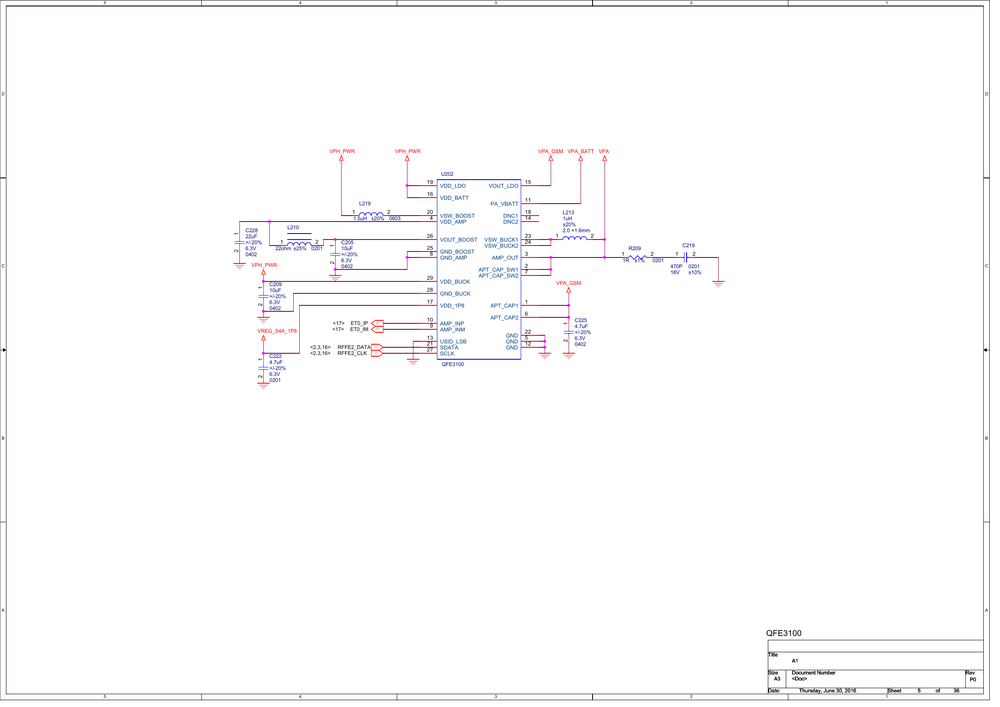Click the VPA_GSM arrow above C225

569,291
